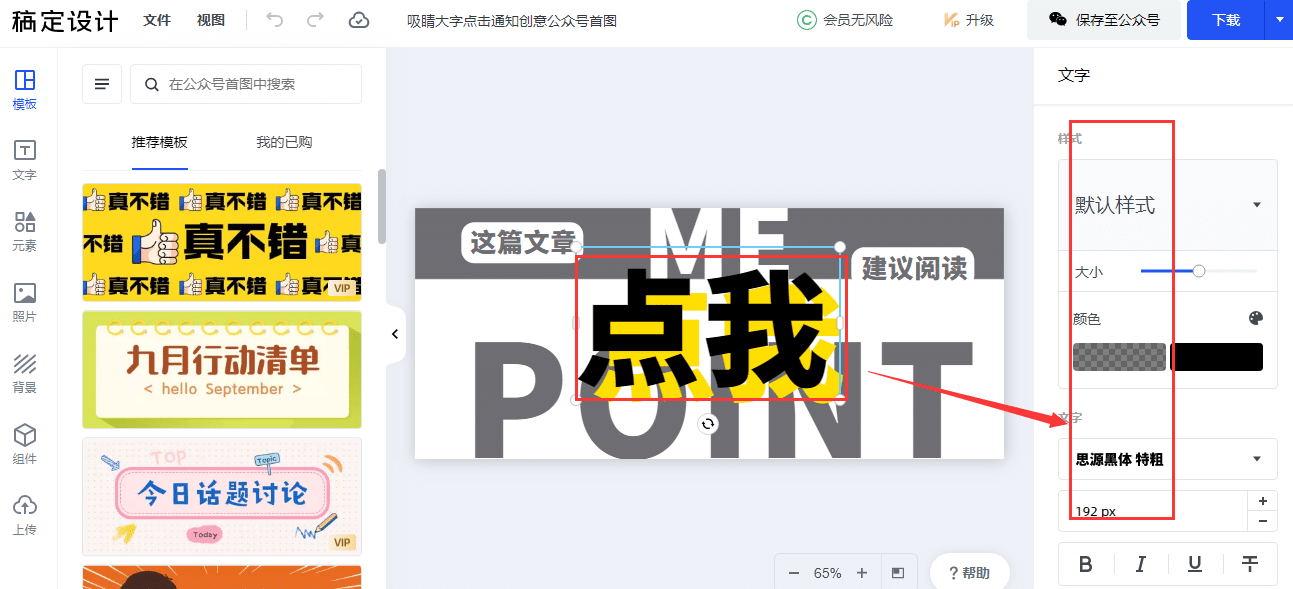
Task: Collapse the template panel with the arrow
Action: pyautogui.click(x=395, y=334)
